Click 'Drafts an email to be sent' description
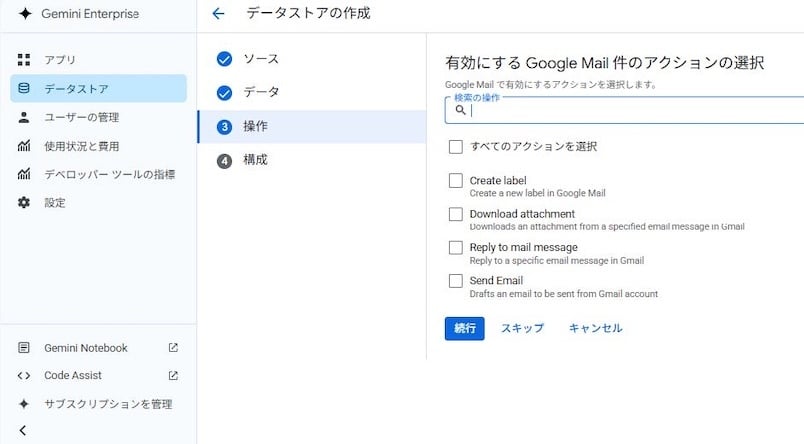The height and width of the screenshot is (444, 804). (x=564, y=294)
